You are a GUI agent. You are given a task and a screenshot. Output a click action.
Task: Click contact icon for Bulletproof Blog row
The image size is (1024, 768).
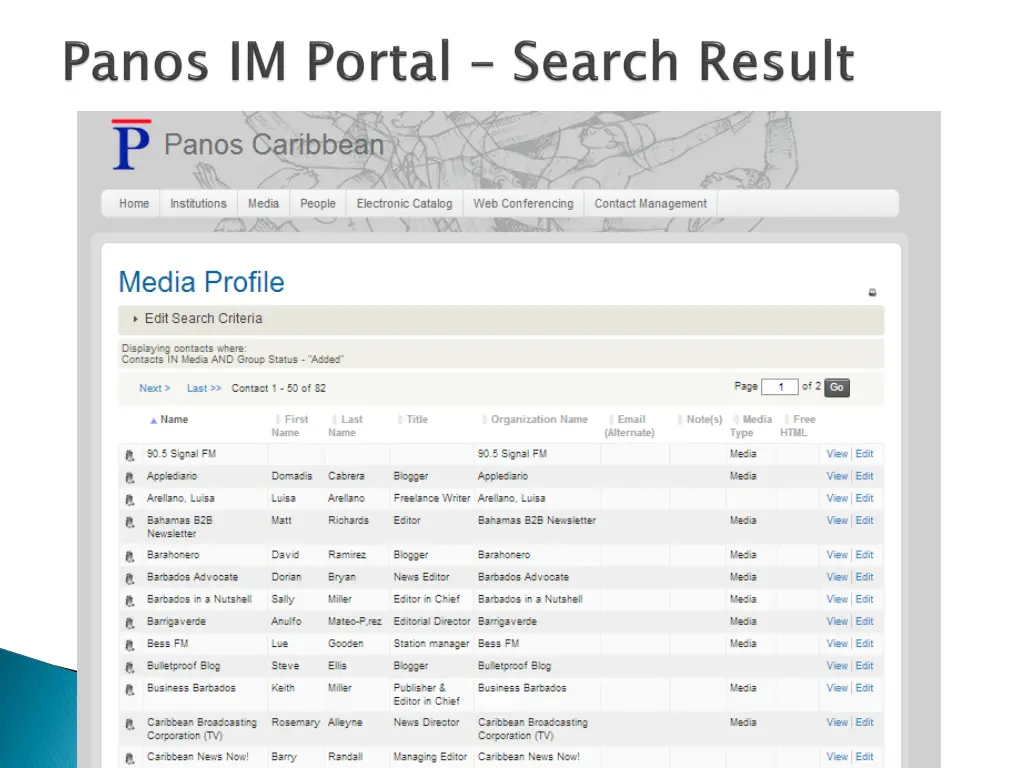130,667
